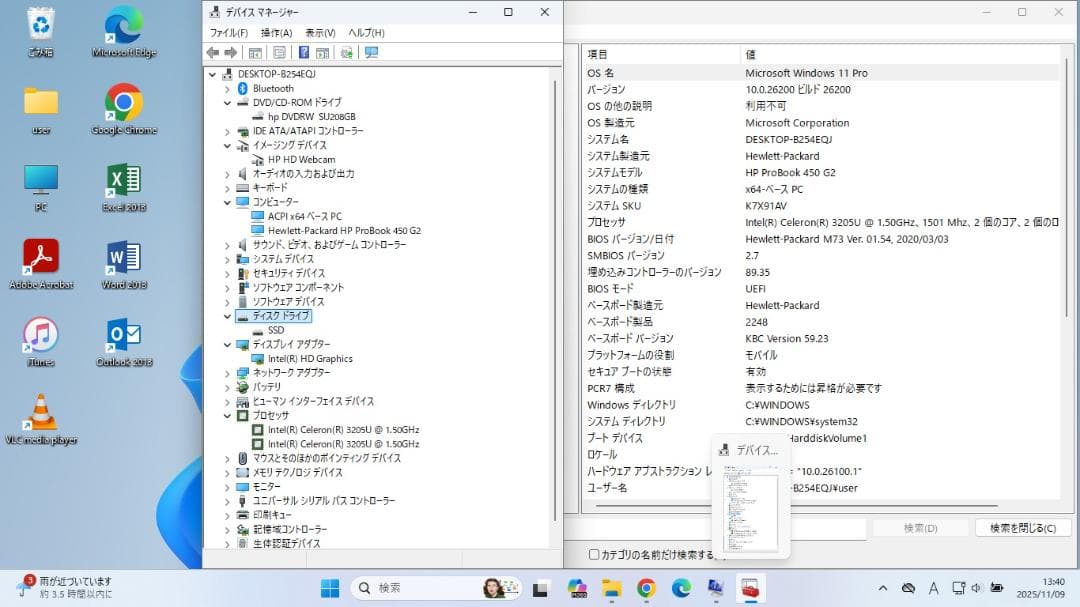Open Google Chrome desktop shortcut
This screenshot has height=607, width=1080.
pos(124,110)
